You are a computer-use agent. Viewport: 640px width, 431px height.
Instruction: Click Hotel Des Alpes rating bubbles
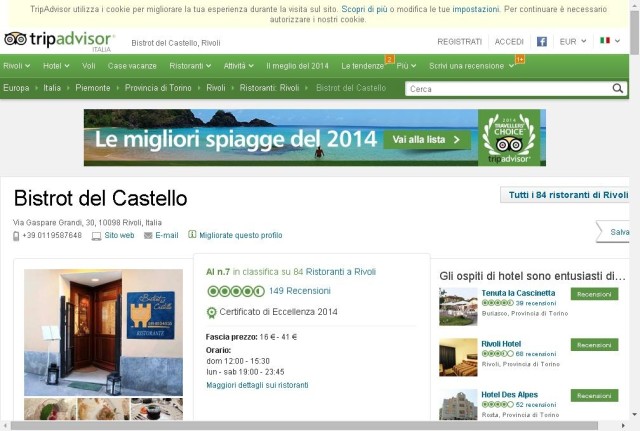click(498, 404)
